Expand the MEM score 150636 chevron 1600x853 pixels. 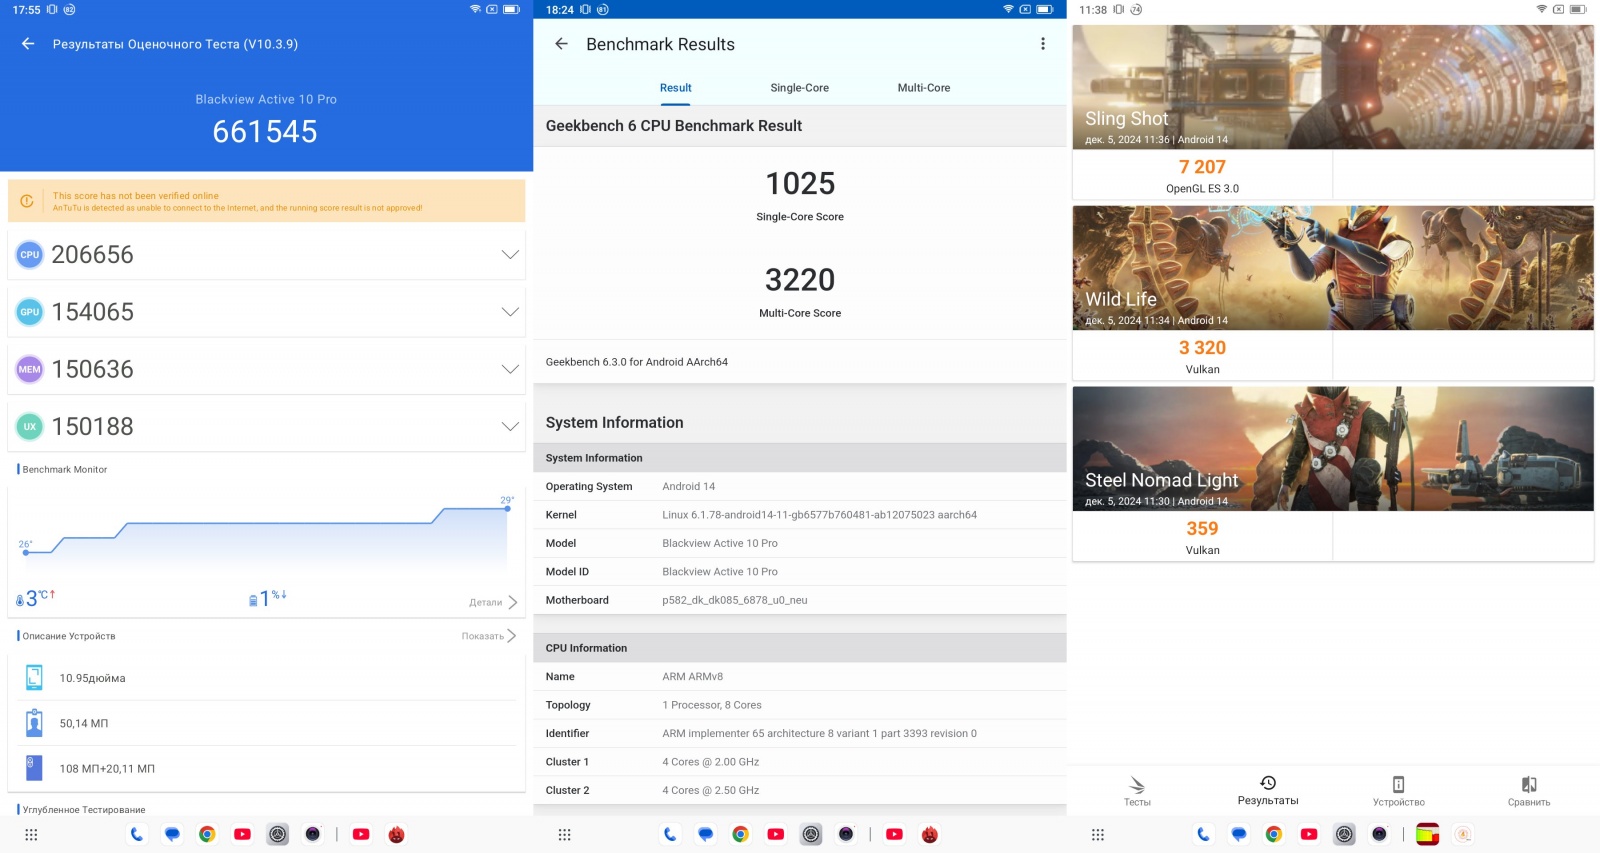510,369
